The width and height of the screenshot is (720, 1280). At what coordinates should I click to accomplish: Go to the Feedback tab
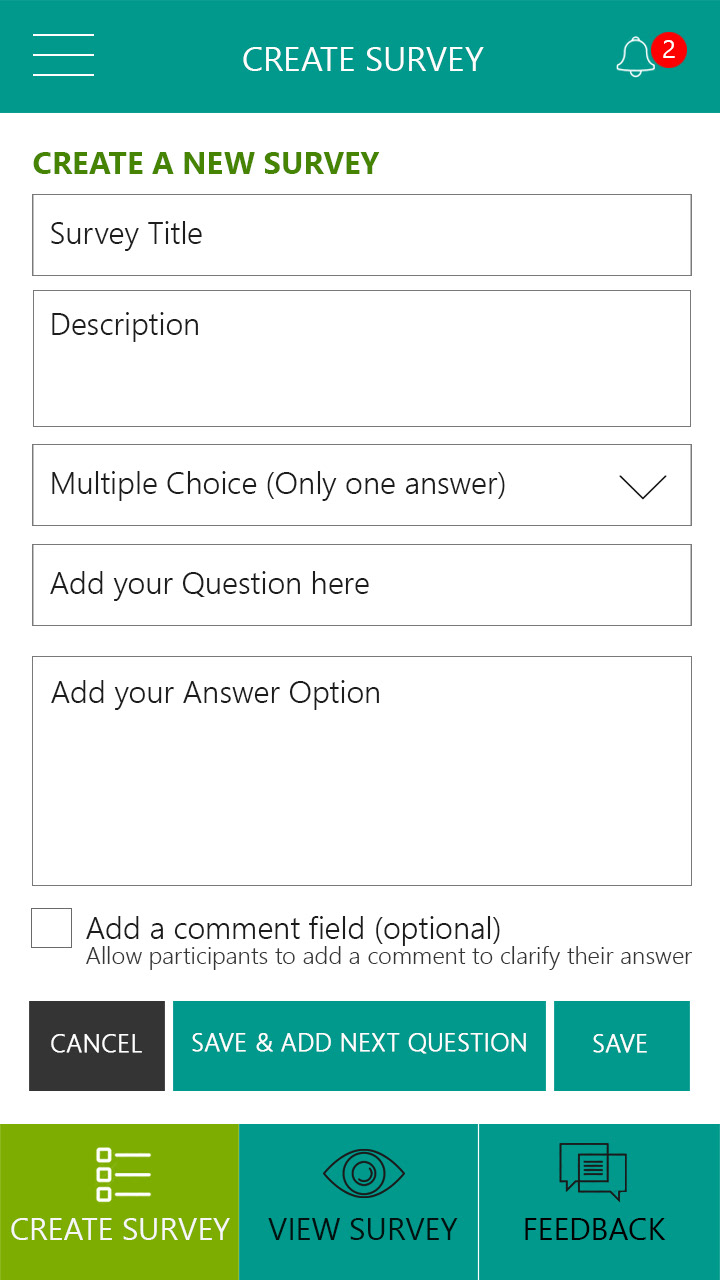(x=594, y=1229)
